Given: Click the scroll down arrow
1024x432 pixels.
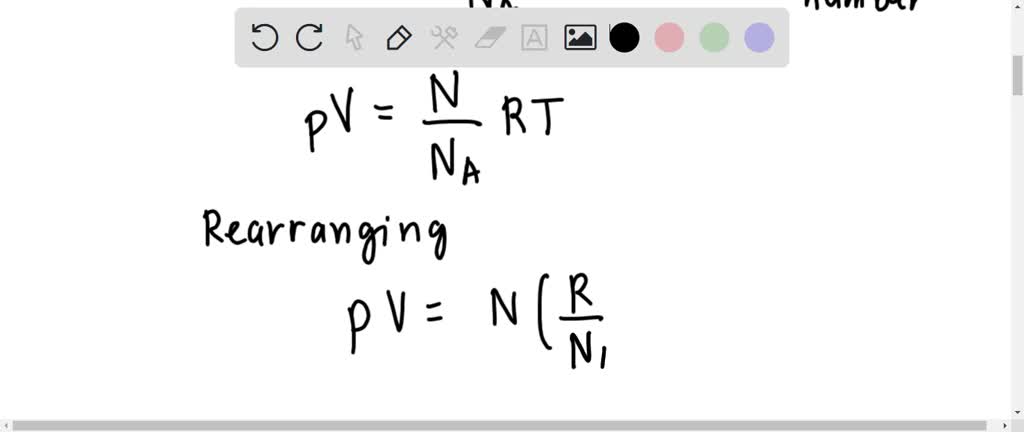Looking at the screenshot, I should click(1017, 412).
